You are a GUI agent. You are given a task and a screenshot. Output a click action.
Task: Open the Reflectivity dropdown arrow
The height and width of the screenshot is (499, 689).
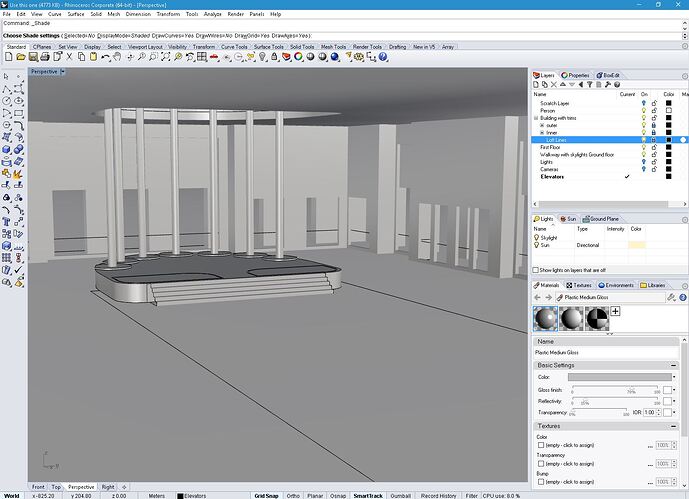pos(674,401)
